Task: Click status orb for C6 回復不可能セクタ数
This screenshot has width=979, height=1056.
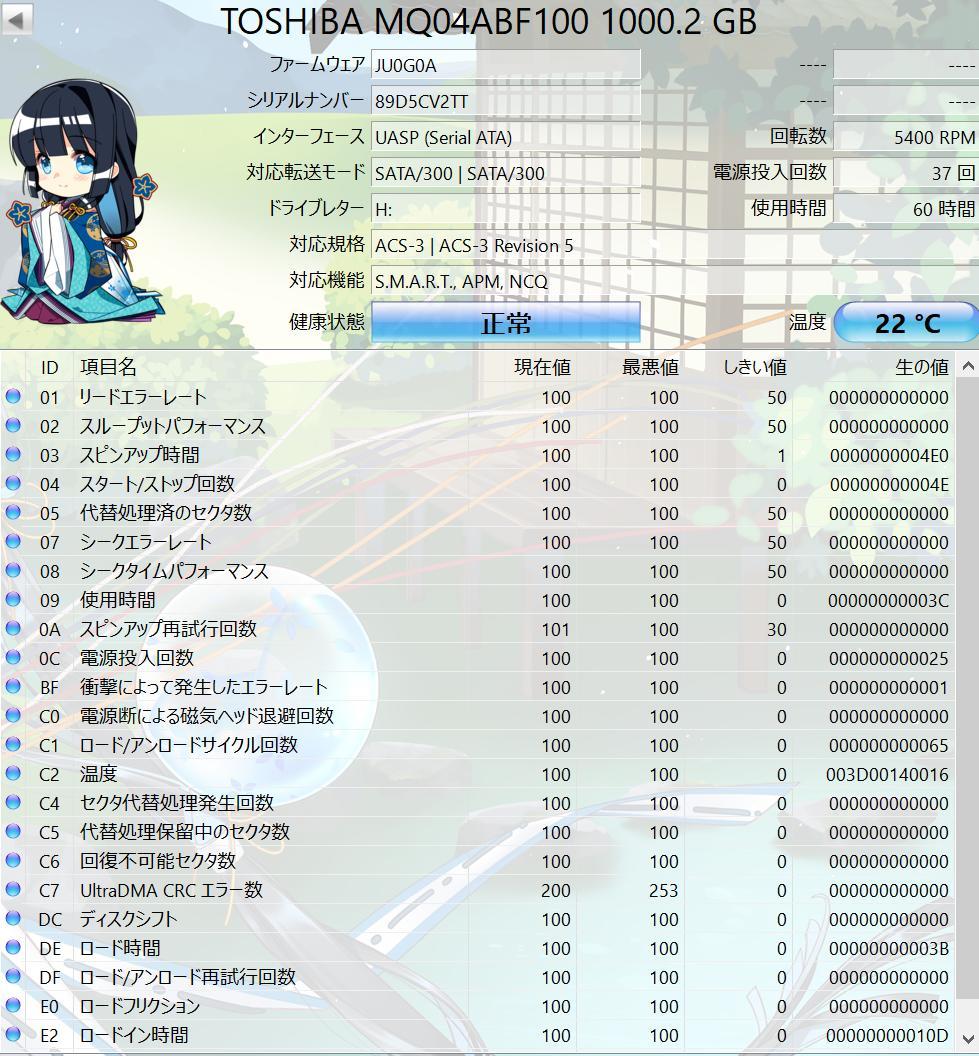Action: click(13, 860)
